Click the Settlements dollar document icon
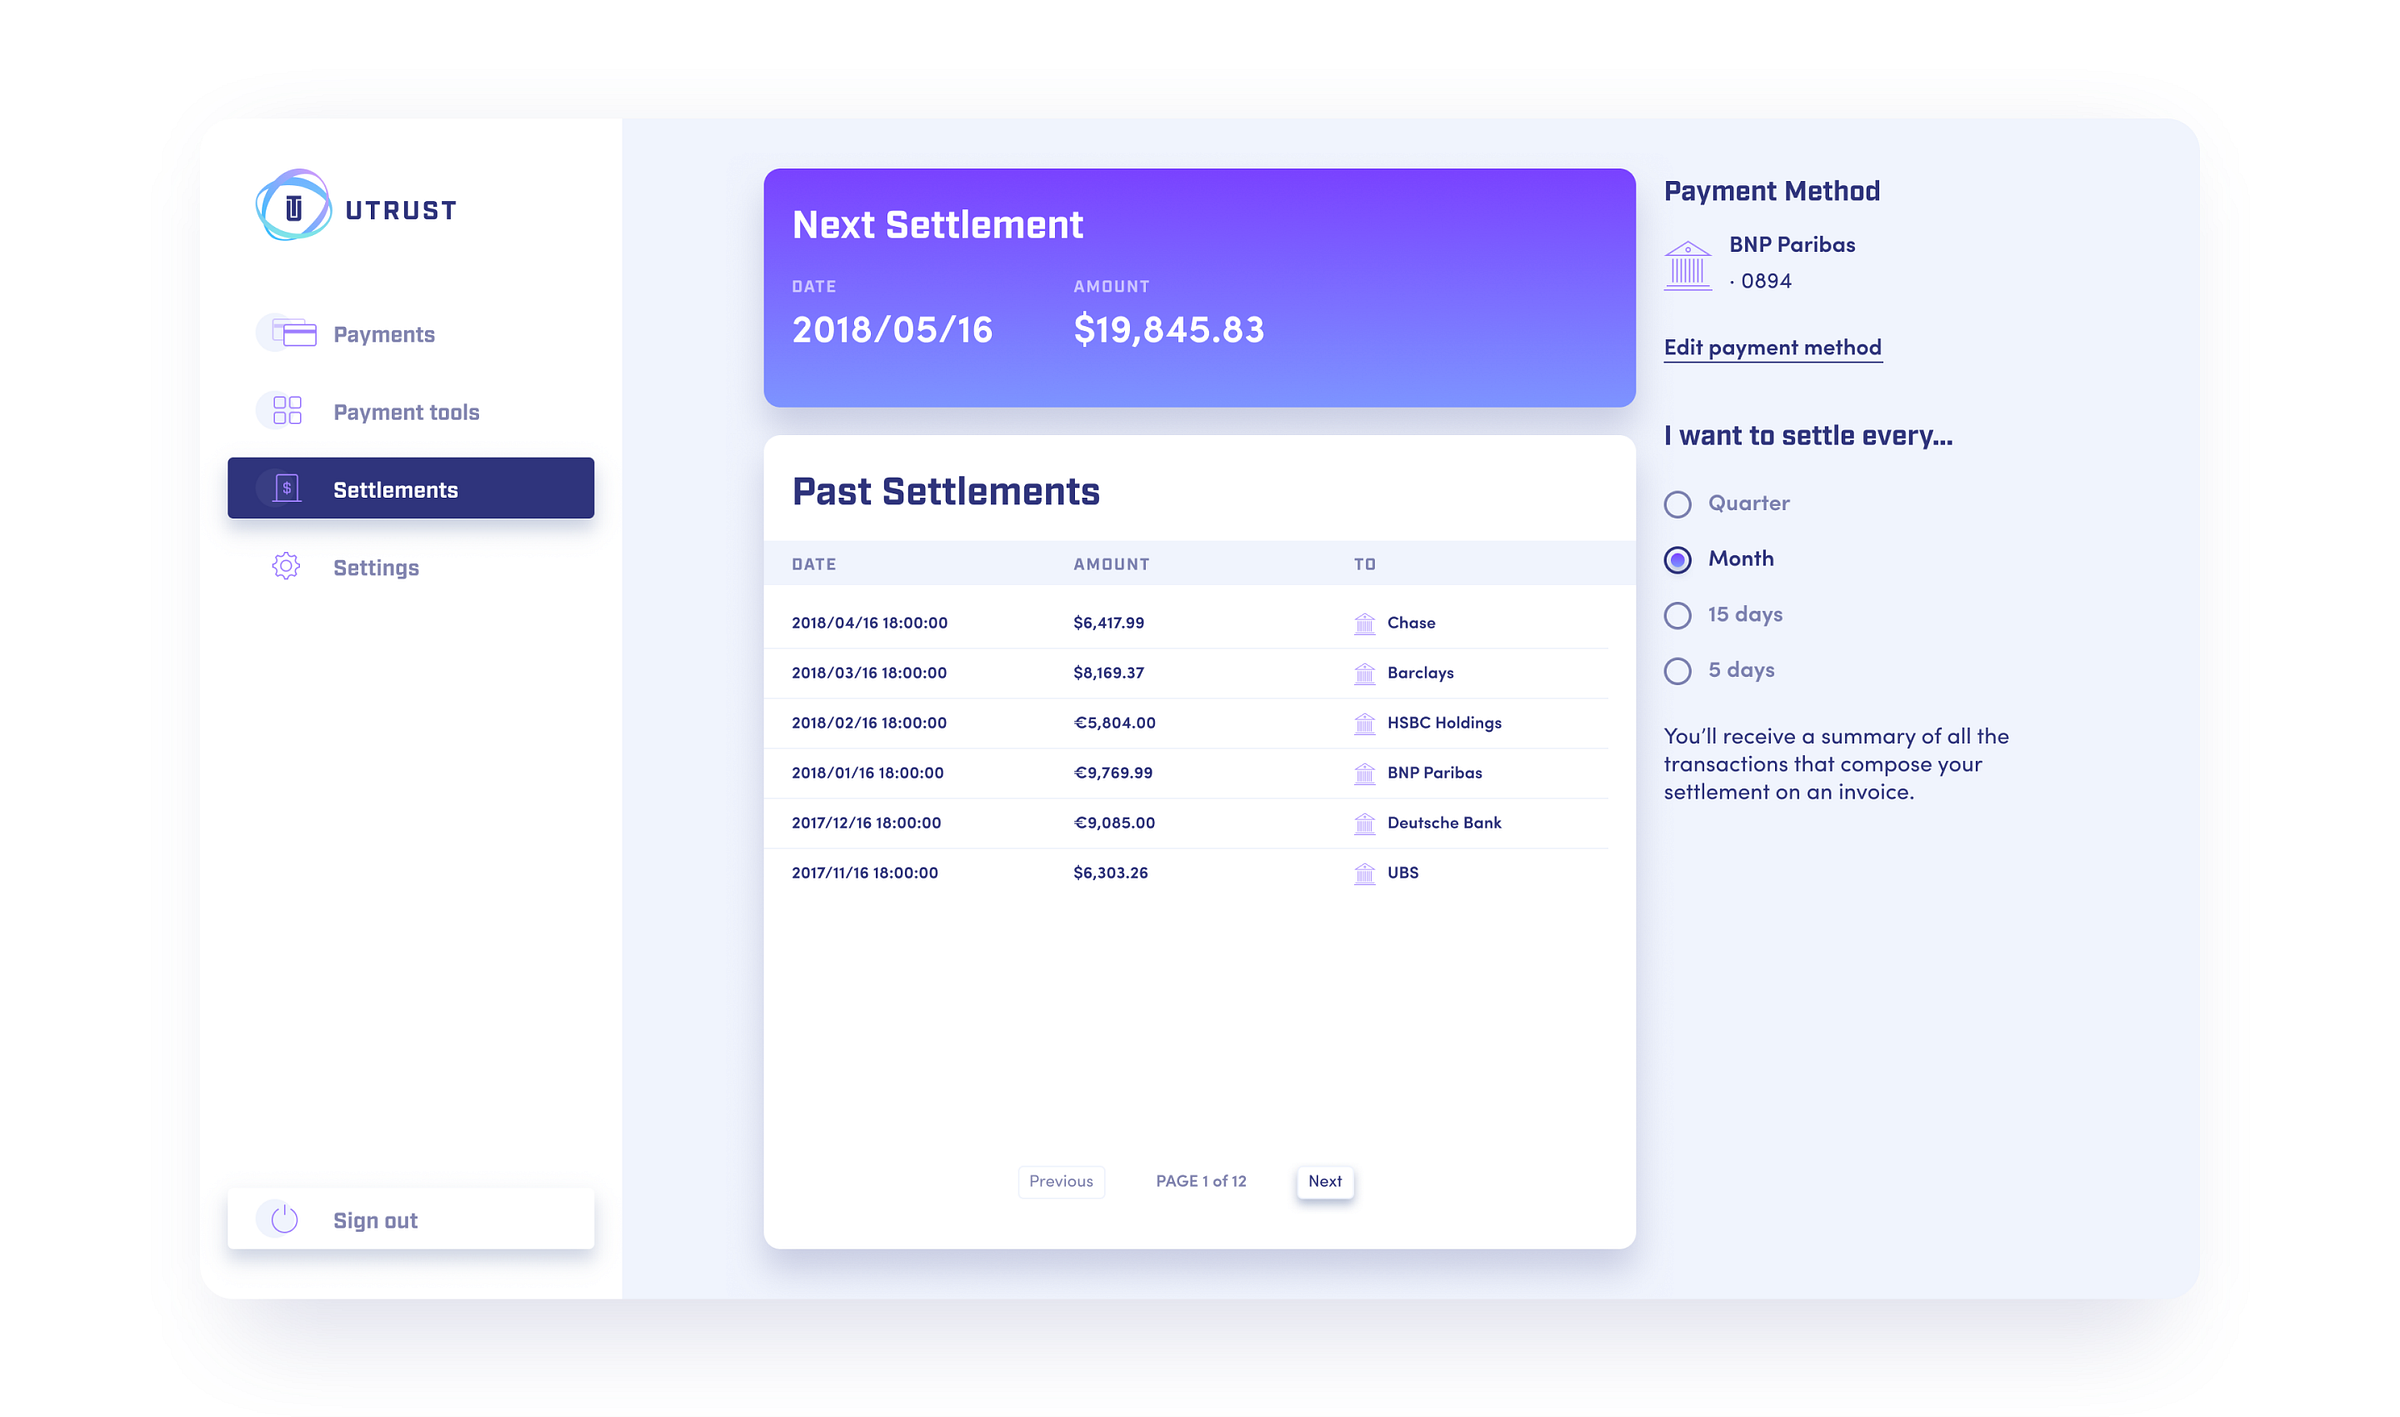This screenshot has height=1417, width=2400. point(287,488)
